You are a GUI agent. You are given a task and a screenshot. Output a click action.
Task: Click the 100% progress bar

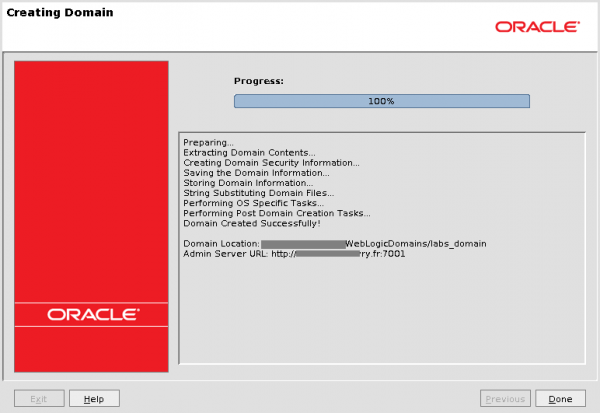pyautogui.click(x=382, y=101)
